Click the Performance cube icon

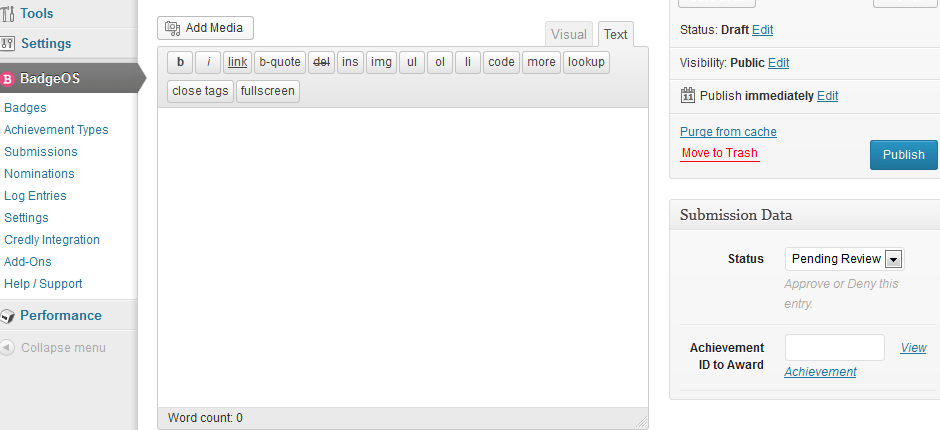click(x=7, y=315)
